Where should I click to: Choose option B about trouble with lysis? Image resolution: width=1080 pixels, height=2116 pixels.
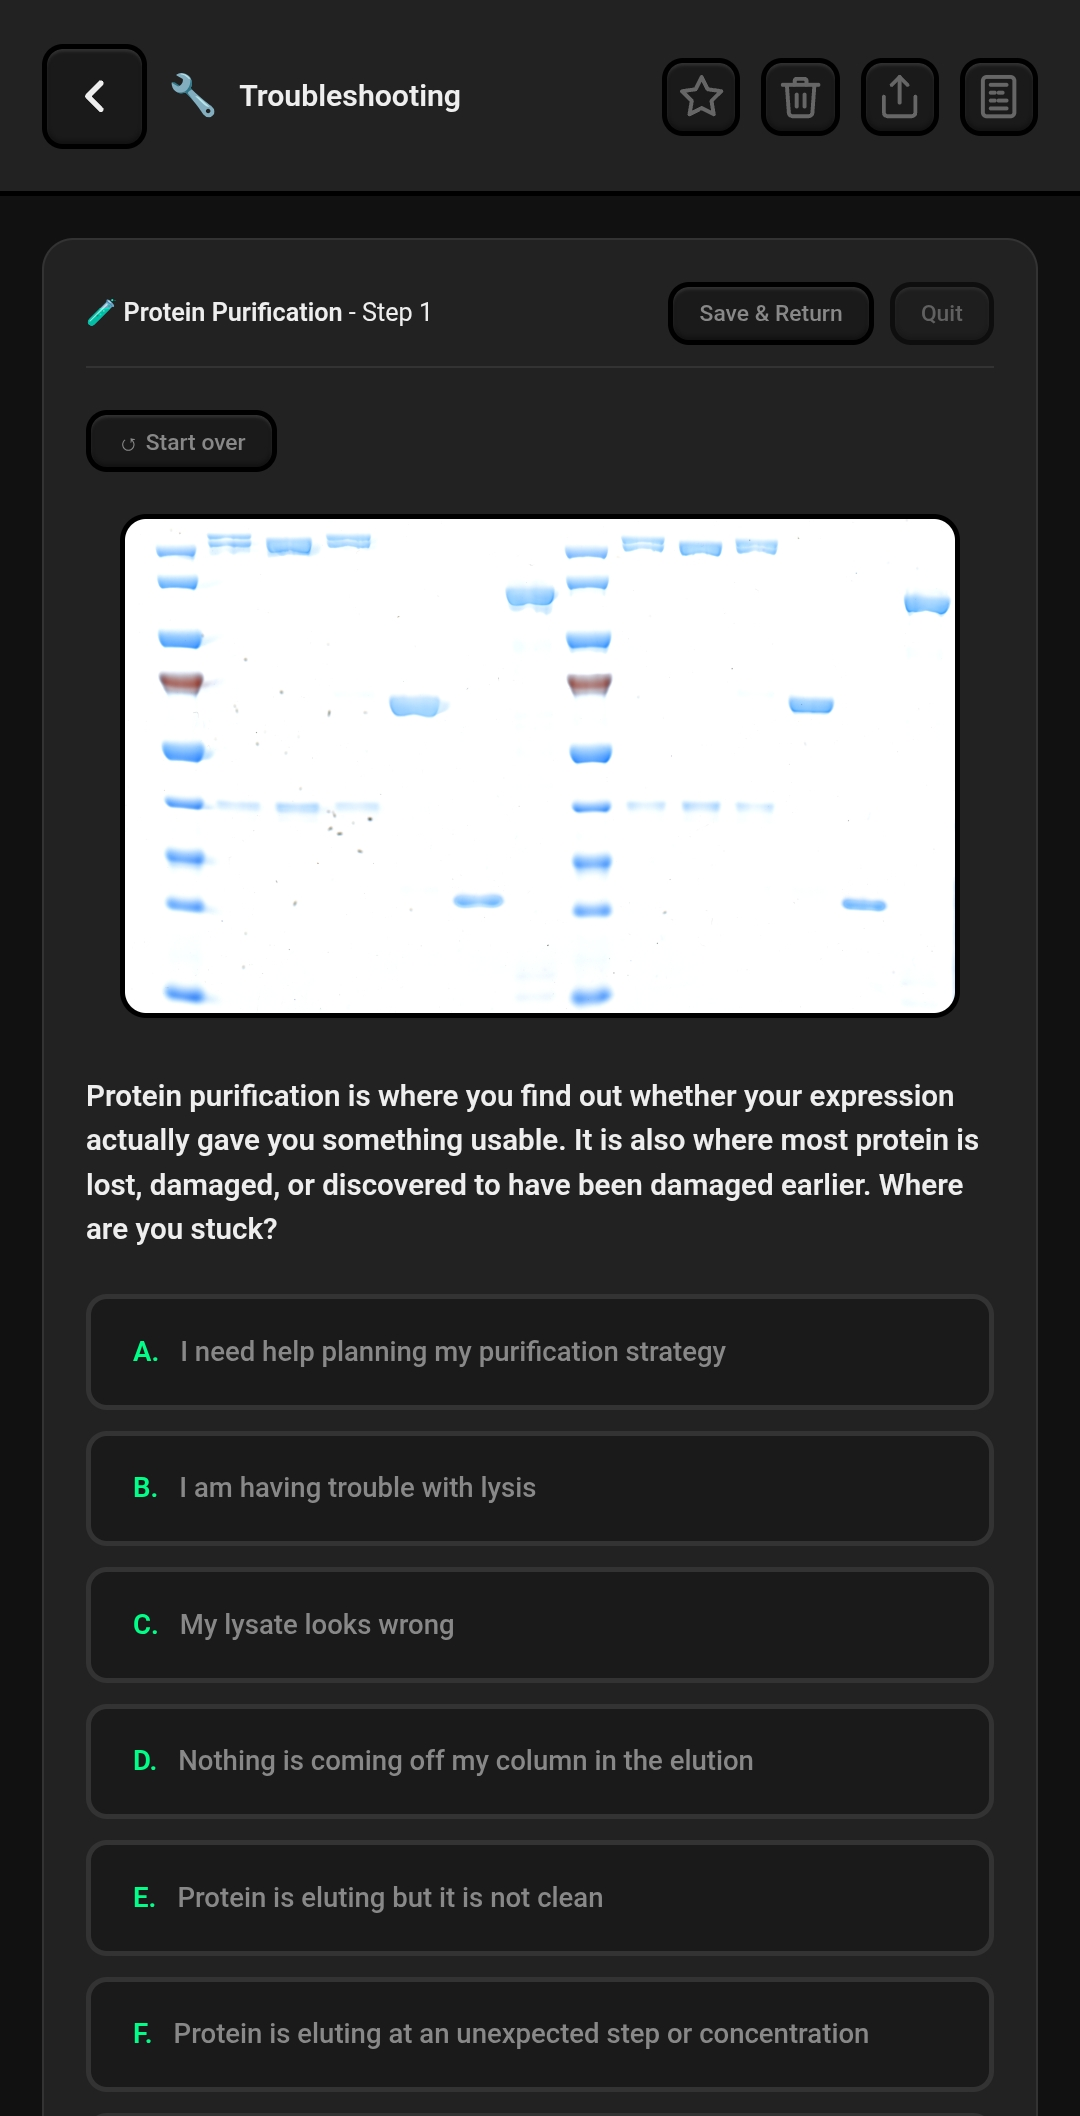tap(540, 1488)
